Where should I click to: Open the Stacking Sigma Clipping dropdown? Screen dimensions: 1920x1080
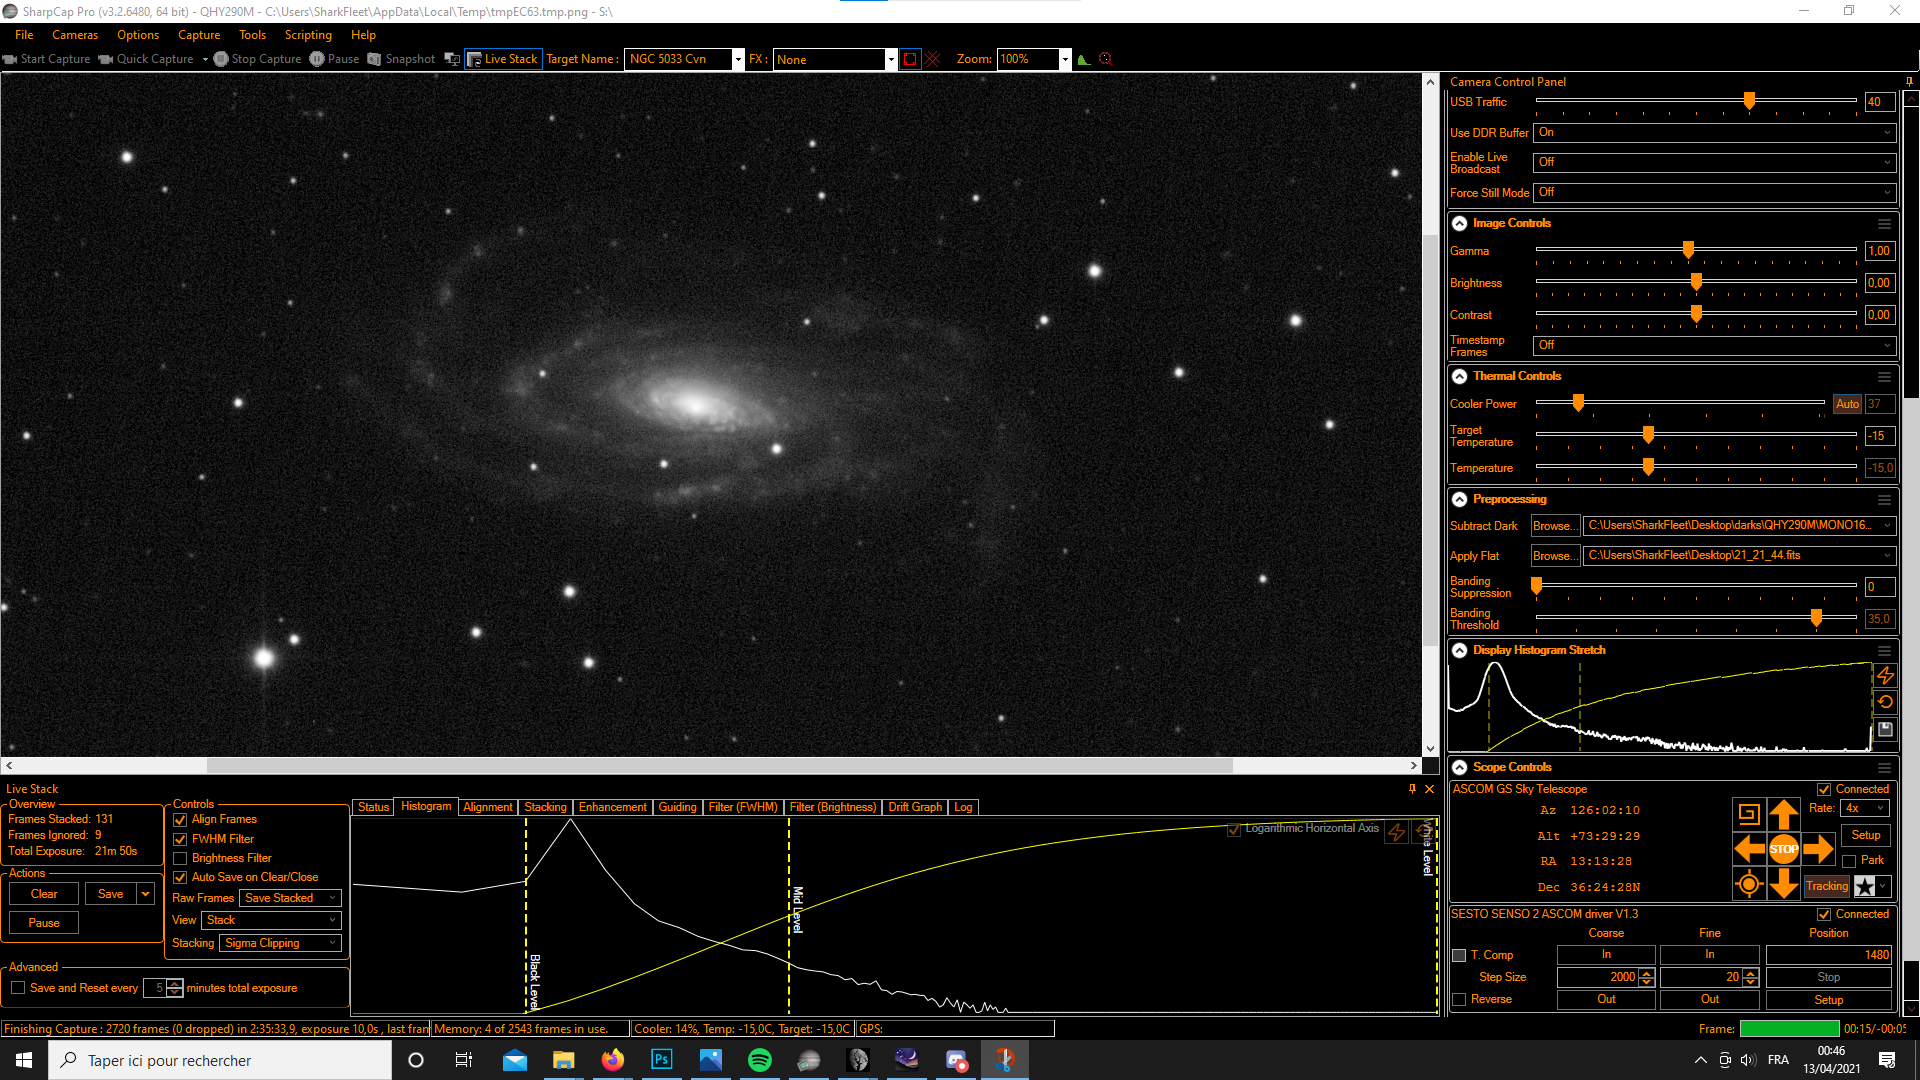[x=280, y=943]
